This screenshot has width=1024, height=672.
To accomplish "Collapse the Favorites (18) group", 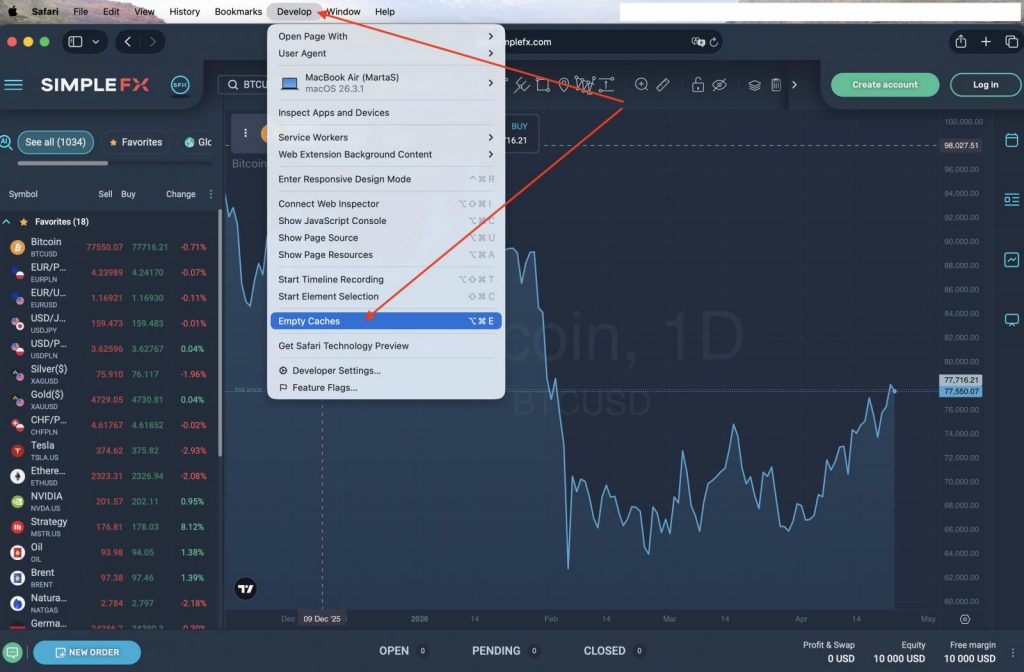I will click(x=7, y=221).
